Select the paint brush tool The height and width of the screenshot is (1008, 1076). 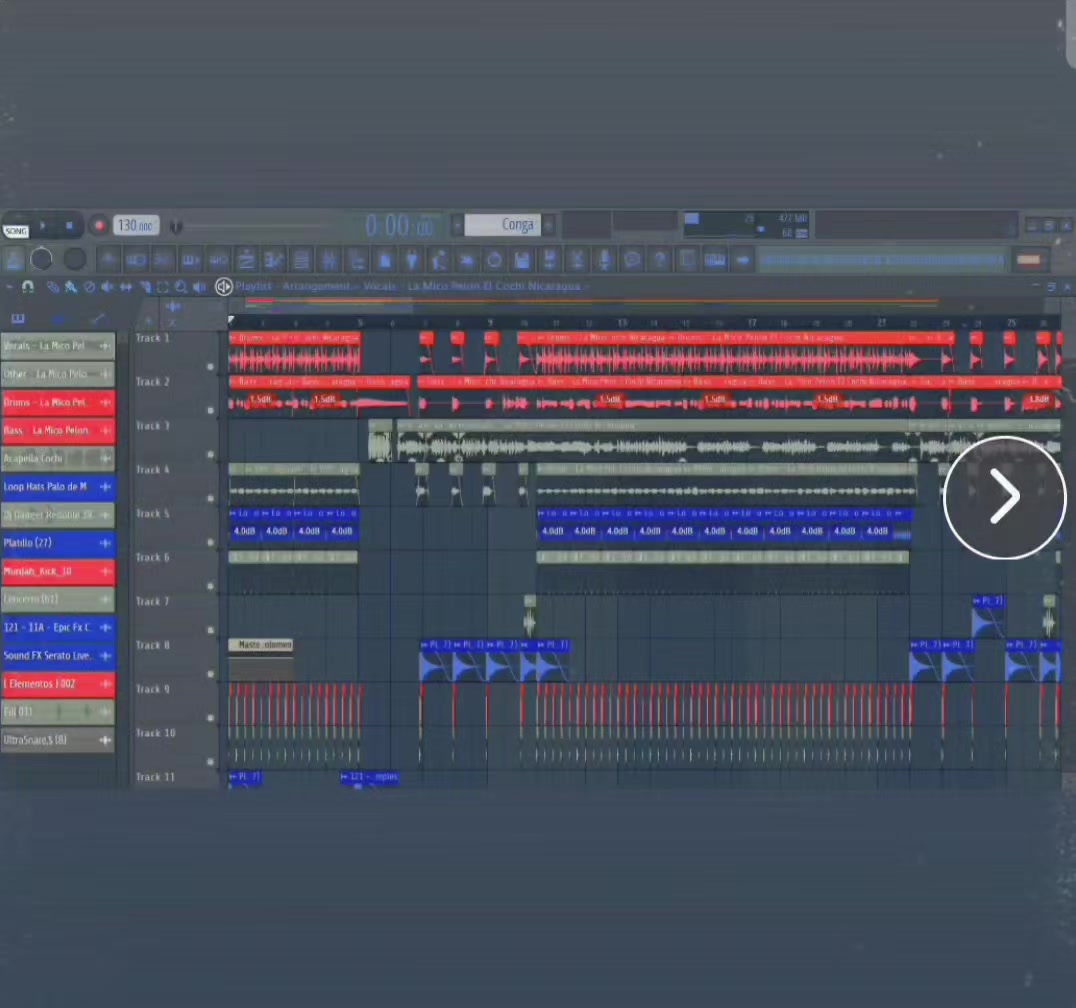click(x=71, y=287)
